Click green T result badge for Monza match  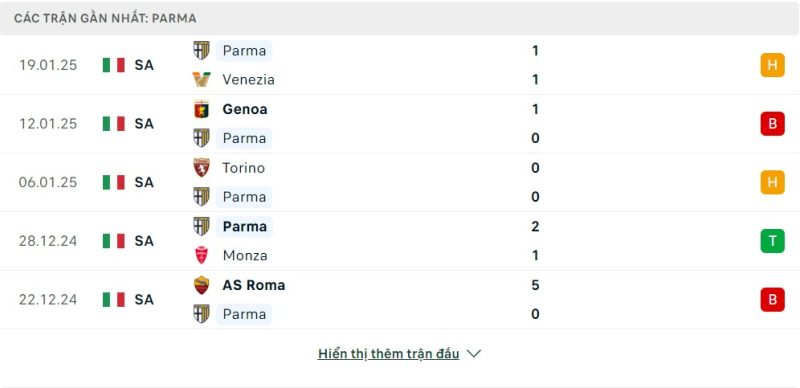click(x=772, y=241)
